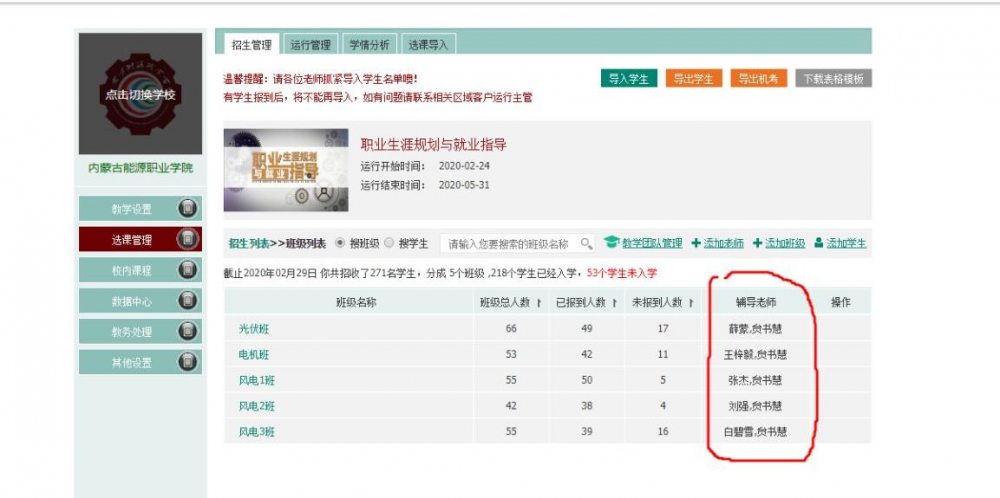Click the class name search input field
The width and height of the screenshot is (1000, 498).
tap(510, 243)
